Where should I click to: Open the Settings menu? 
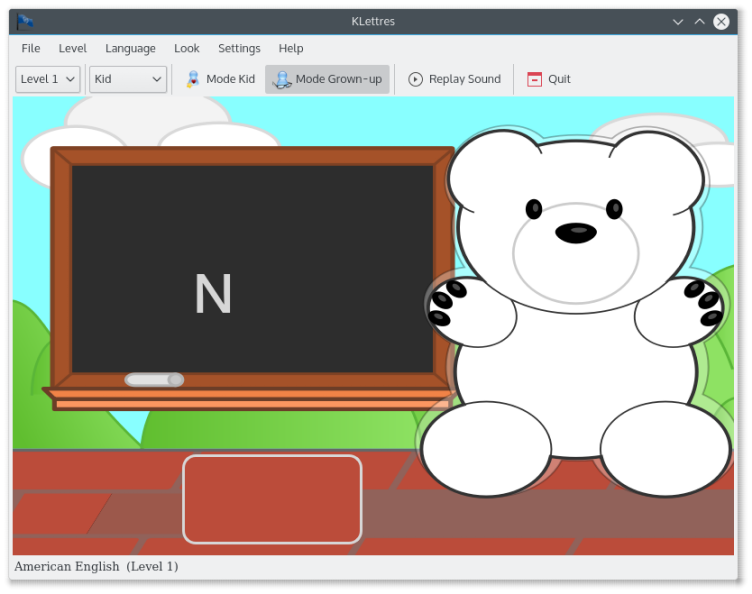[239, 48]
